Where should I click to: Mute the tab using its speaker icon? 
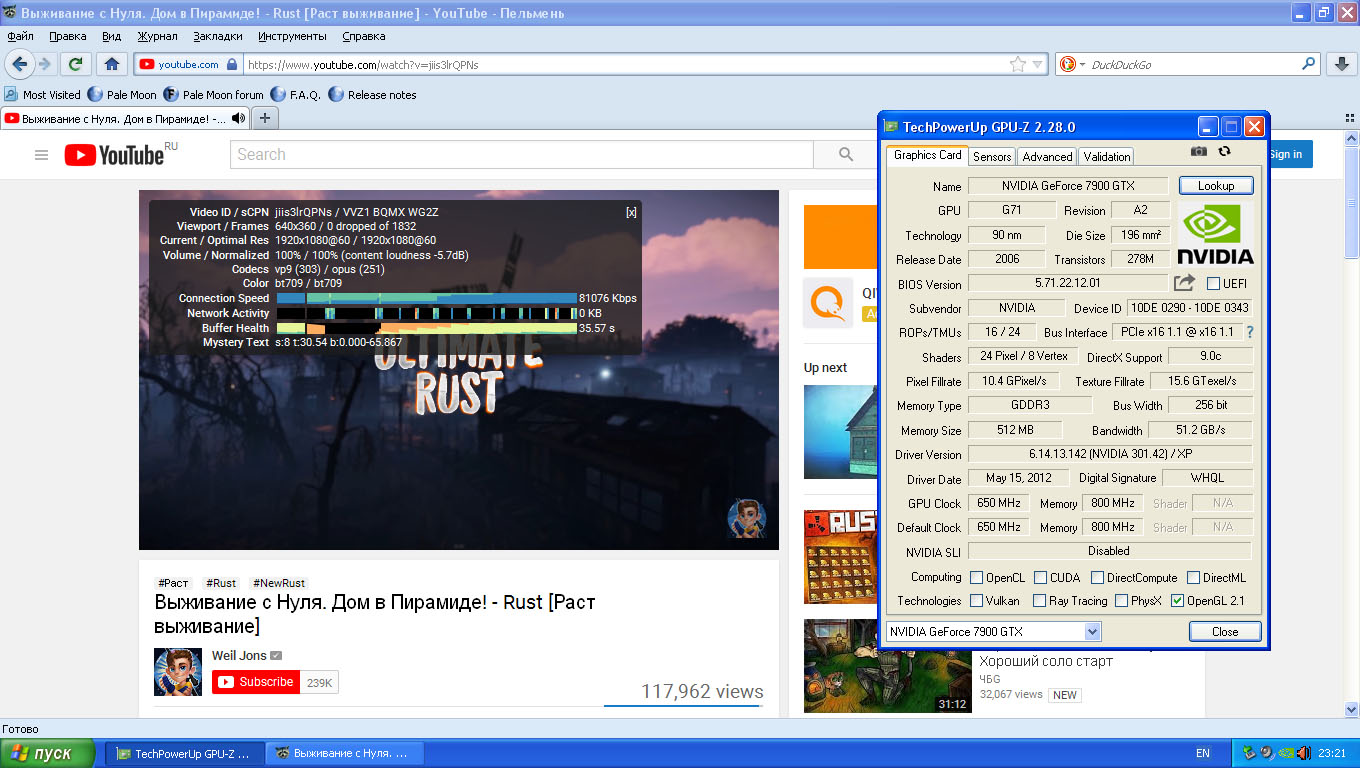point(238,118)
